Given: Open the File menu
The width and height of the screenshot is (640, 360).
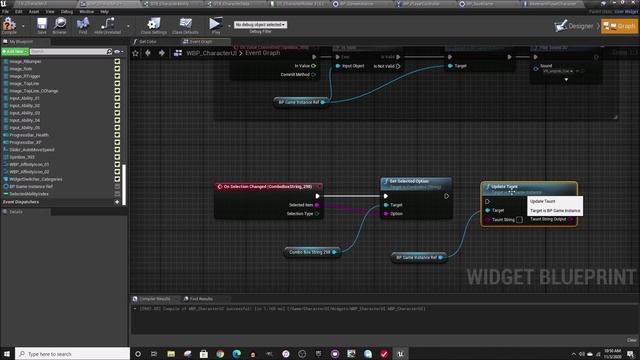Looking at the screenshot, I should 5,11.
